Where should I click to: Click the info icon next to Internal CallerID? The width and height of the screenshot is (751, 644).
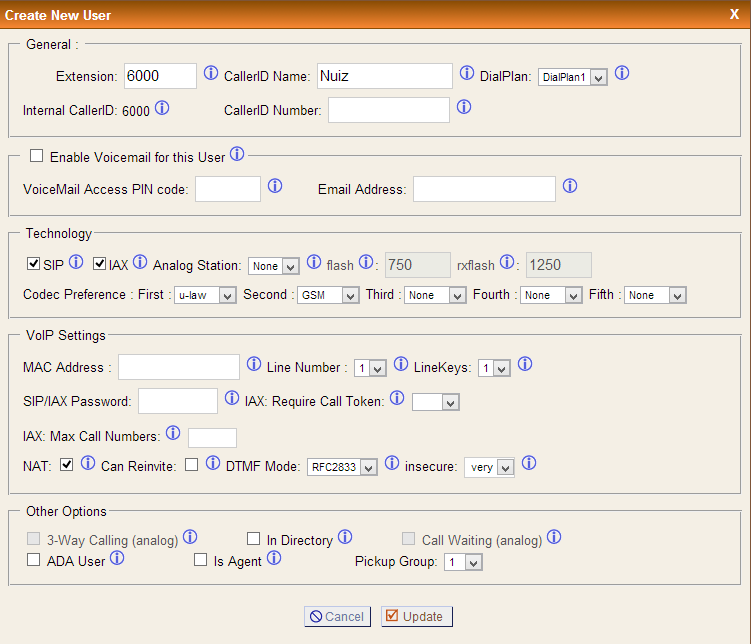click(162, 108)
